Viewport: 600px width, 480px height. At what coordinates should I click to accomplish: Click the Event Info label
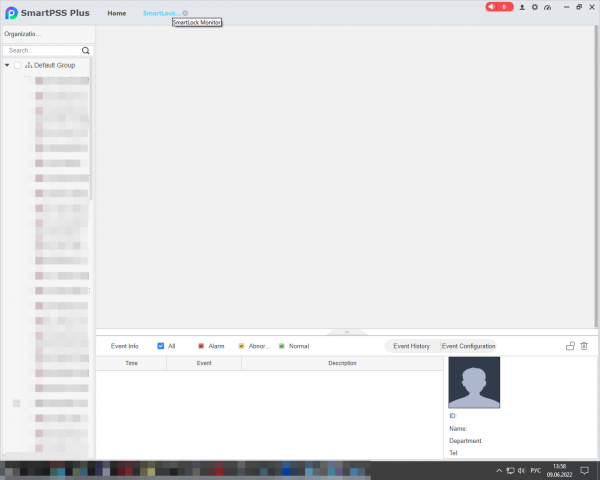(x=125, y=346)
